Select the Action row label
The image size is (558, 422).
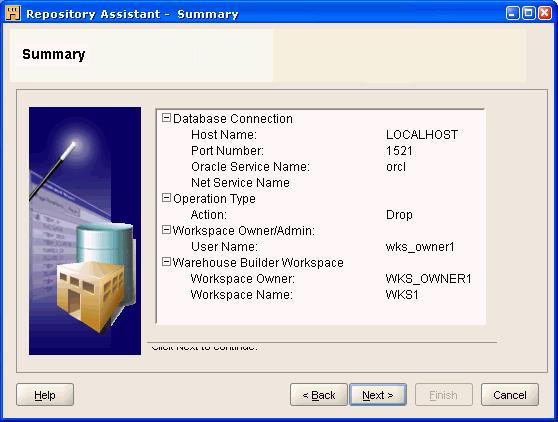[209, 215]
